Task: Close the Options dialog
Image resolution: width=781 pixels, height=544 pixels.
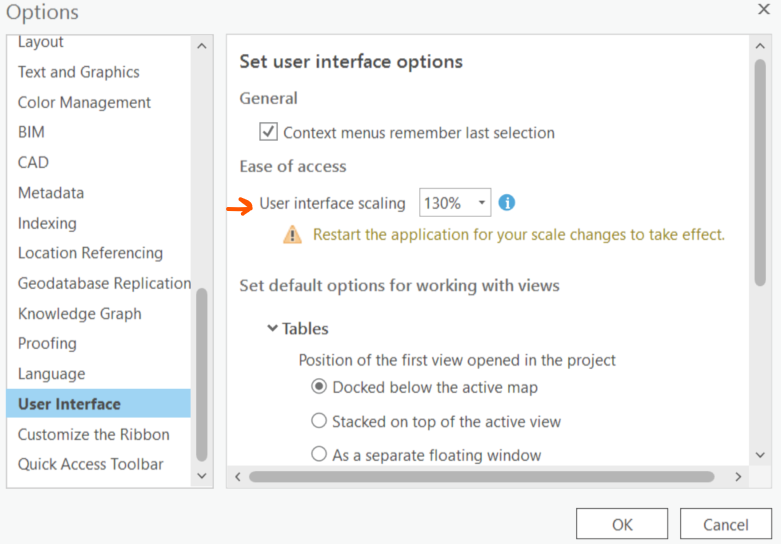Action: pos(764,9)
